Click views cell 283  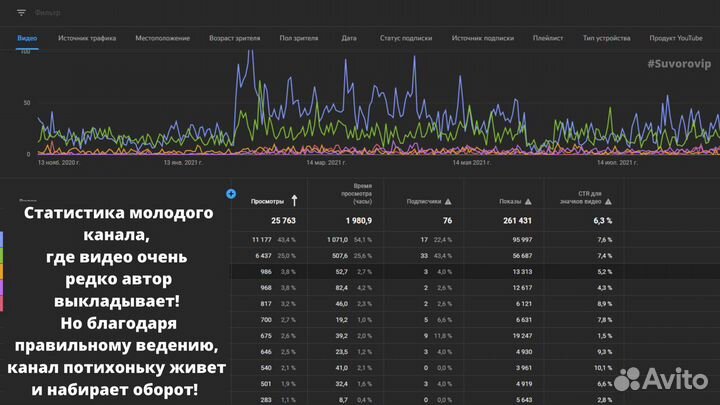coord(266,400)
